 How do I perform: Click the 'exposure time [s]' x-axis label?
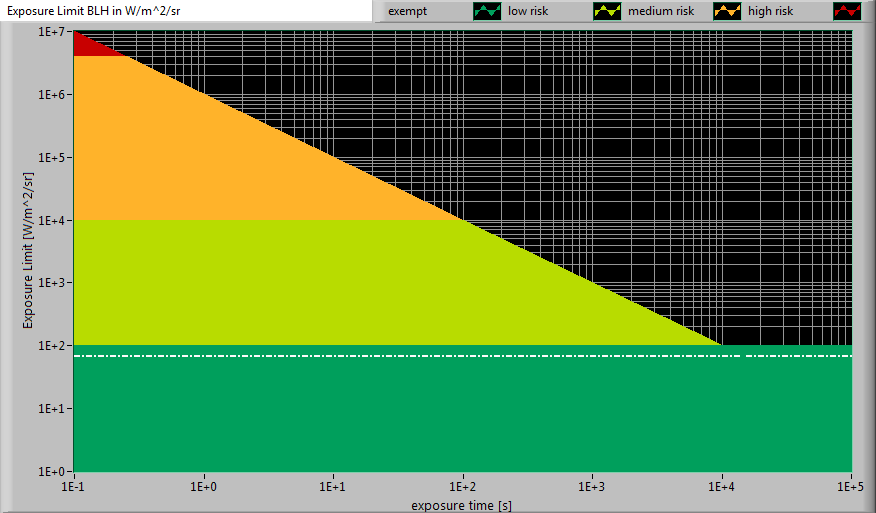461,505
